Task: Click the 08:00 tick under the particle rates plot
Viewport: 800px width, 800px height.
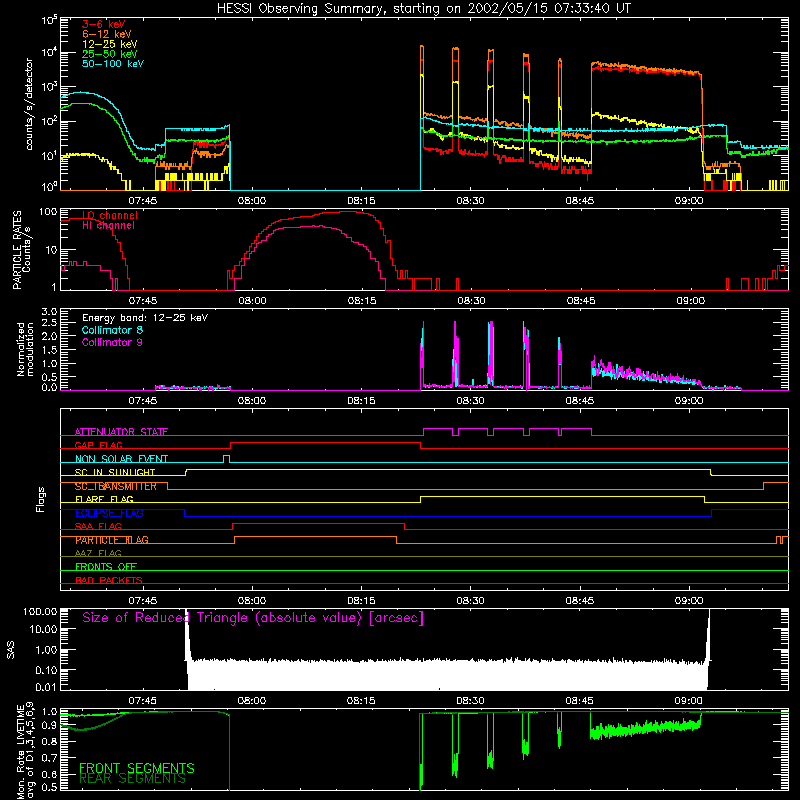Action: [253, 301]
